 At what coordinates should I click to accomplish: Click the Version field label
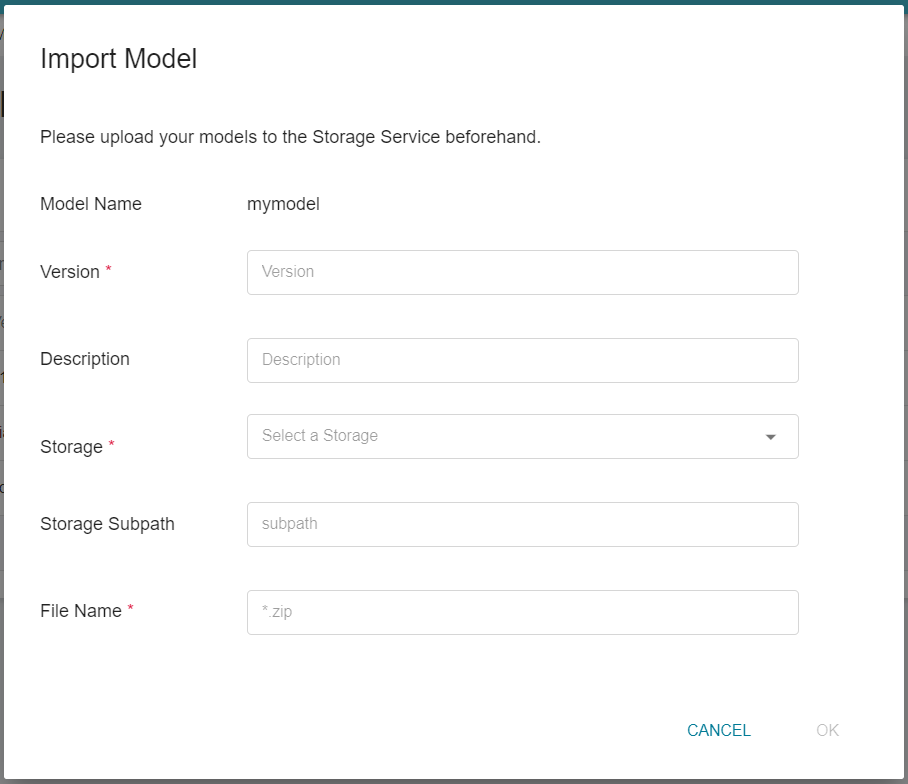tap(70, 272)
